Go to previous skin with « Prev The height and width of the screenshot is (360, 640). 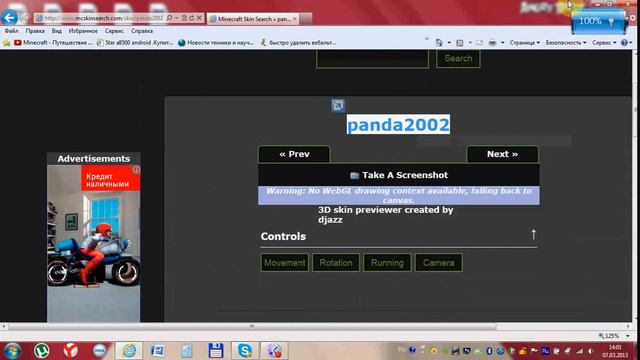[294, 154]
